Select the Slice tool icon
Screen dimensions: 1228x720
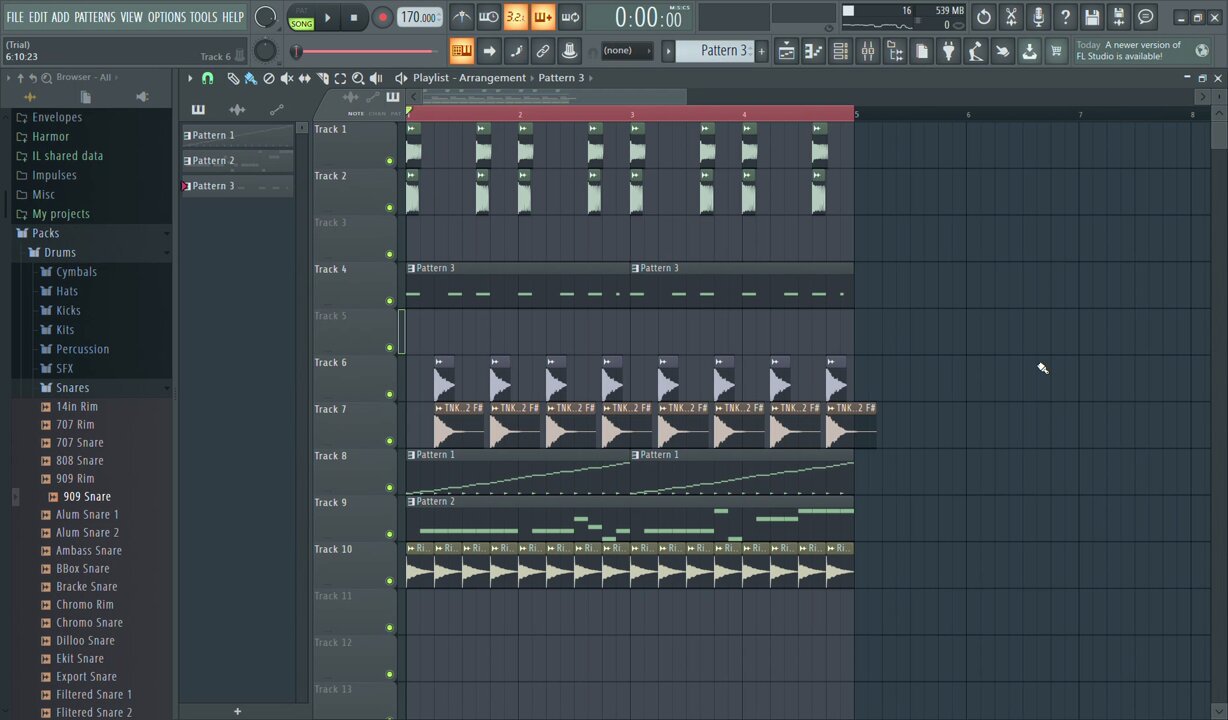pyautogui.click(x=323, y=78)
